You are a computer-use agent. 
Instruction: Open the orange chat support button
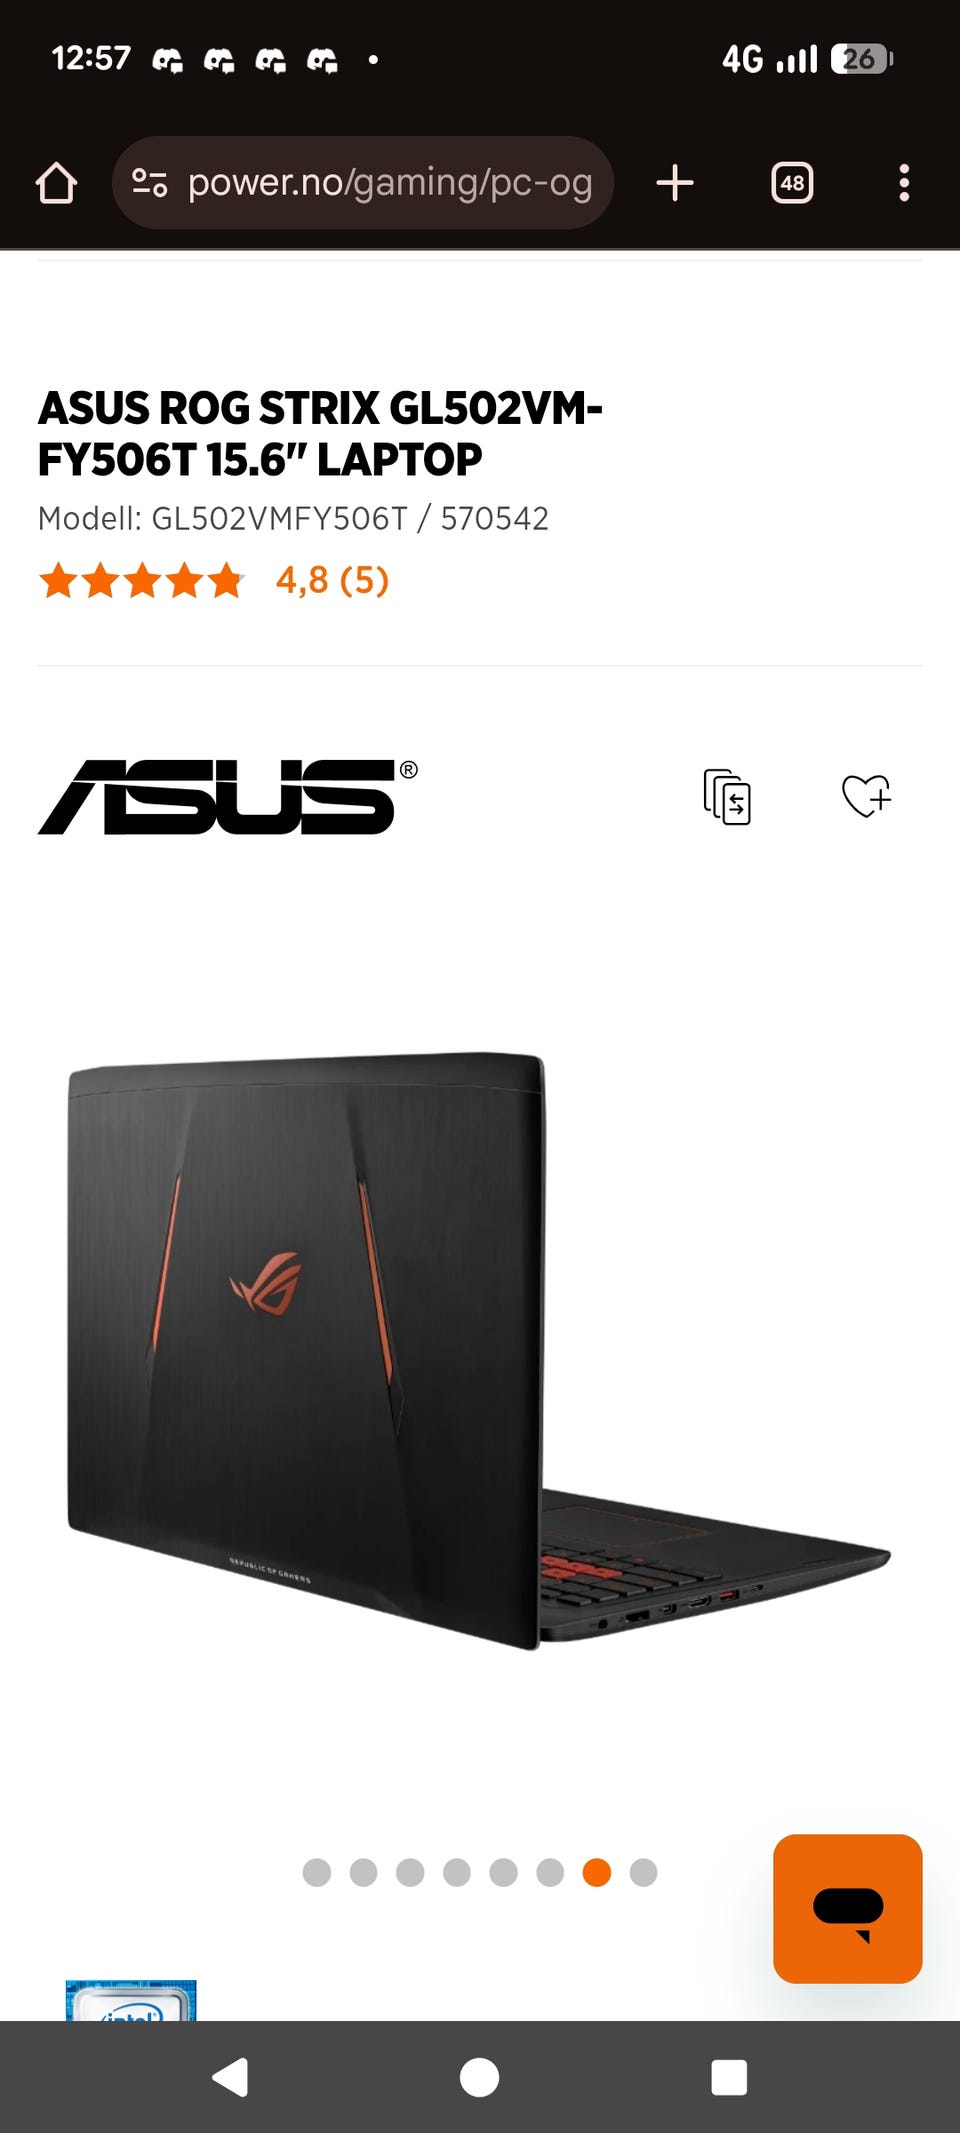tap(848, 1908)
